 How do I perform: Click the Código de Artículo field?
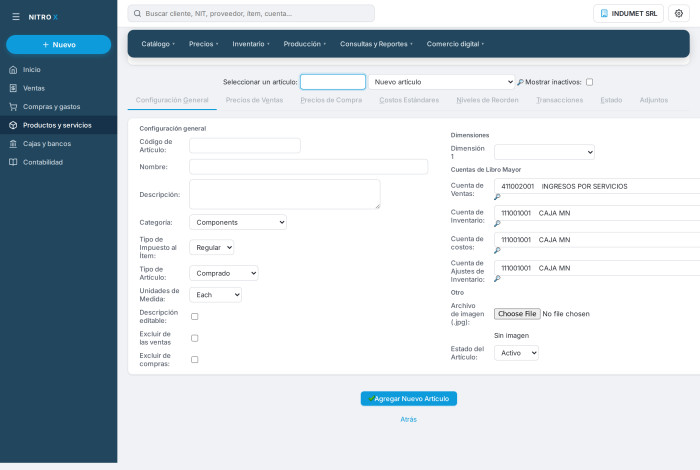tap(245, 146)
